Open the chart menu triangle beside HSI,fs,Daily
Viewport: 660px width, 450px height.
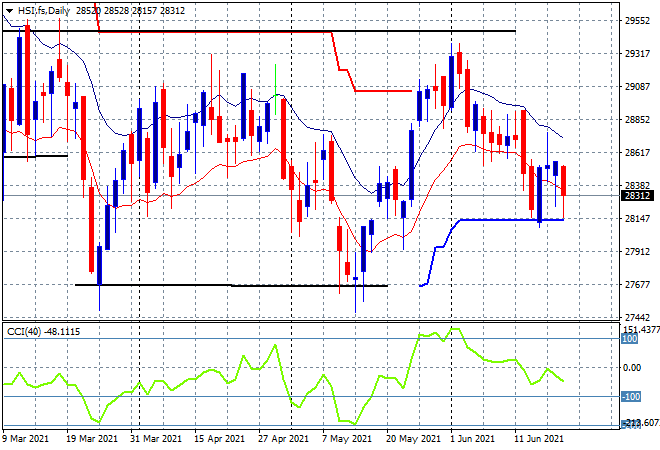9,11
